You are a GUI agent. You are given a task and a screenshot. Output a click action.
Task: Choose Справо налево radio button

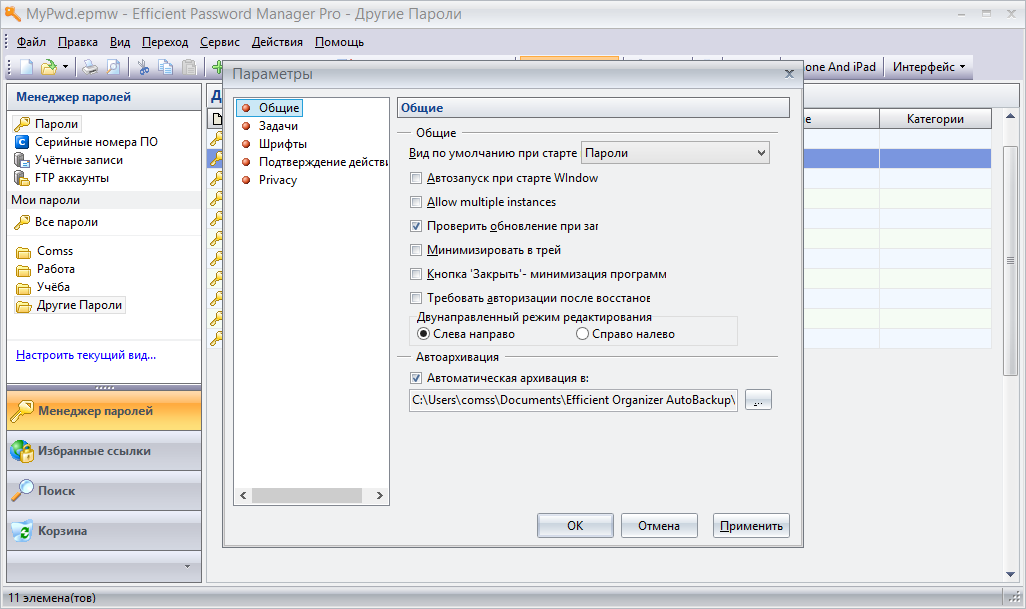pos(582,334)
